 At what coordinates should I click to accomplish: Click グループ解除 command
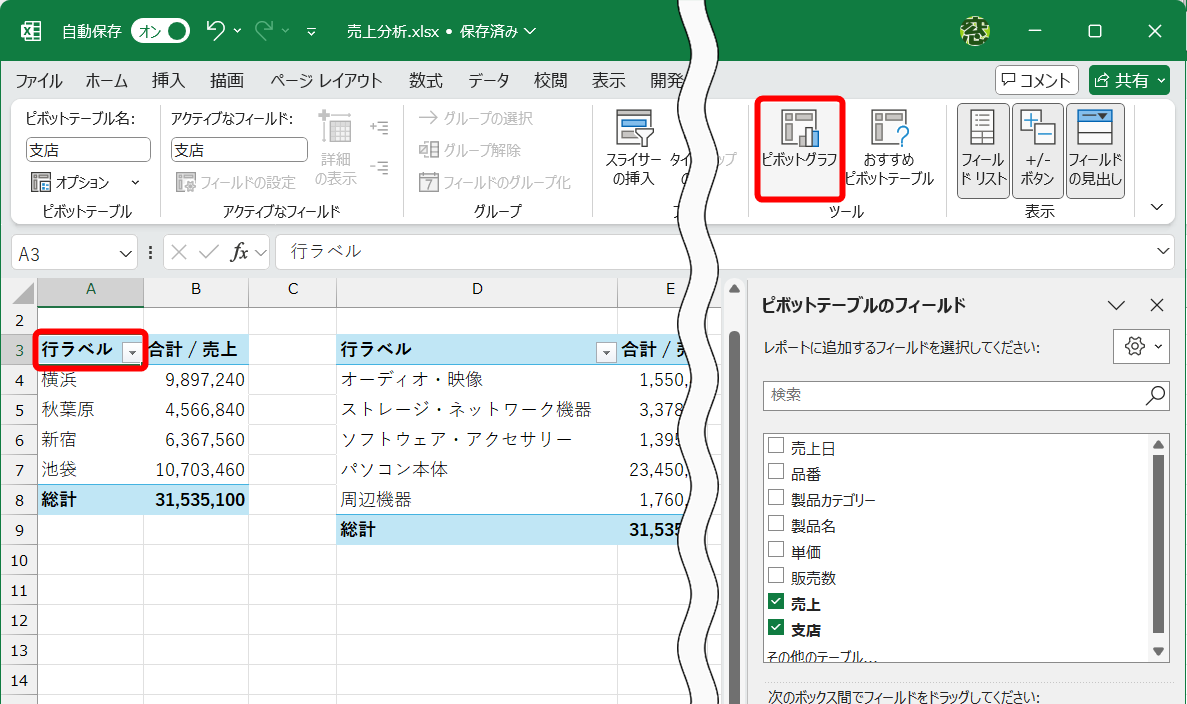(470, 150)
